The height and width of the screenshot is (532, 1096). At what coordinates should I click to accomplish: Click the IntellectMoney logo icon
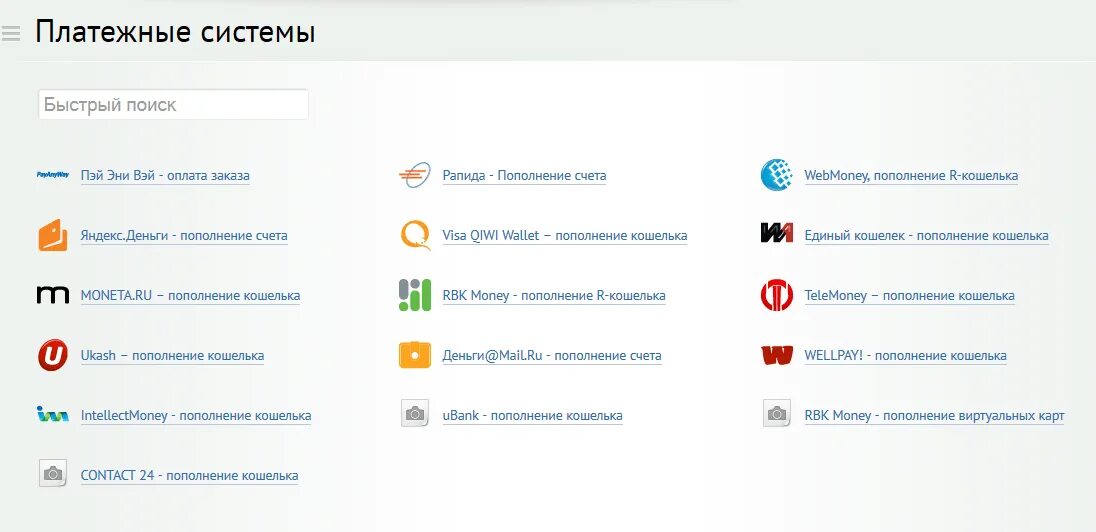(52, 415)
